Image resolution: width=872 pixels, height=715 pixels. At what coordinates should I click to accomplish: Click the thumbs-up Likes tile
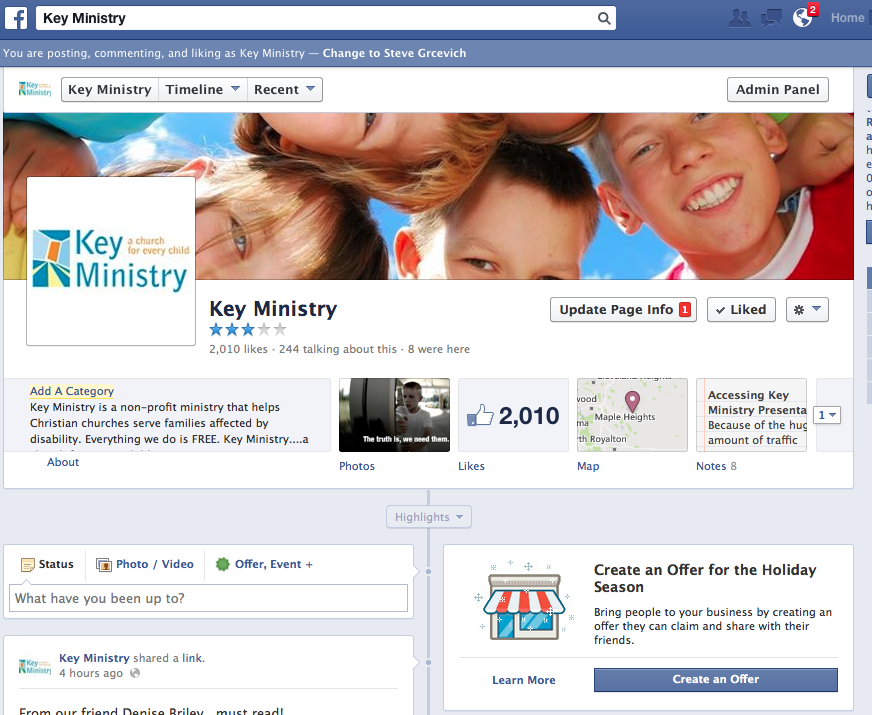[x=513, y=415]
